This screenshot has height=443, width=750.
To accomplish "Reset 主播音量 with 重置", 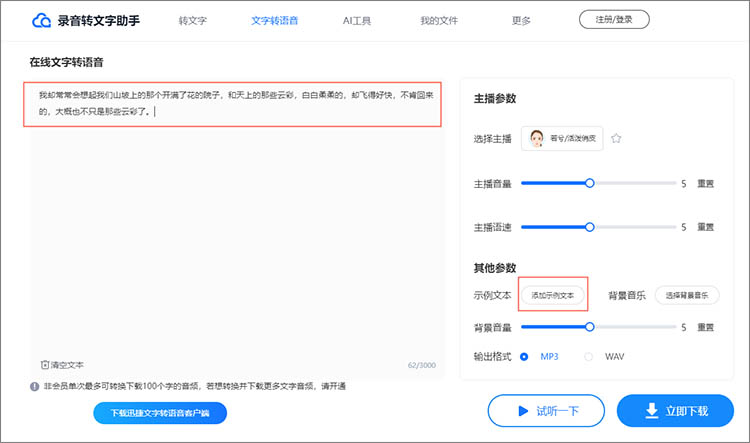I will click(706, 184).
